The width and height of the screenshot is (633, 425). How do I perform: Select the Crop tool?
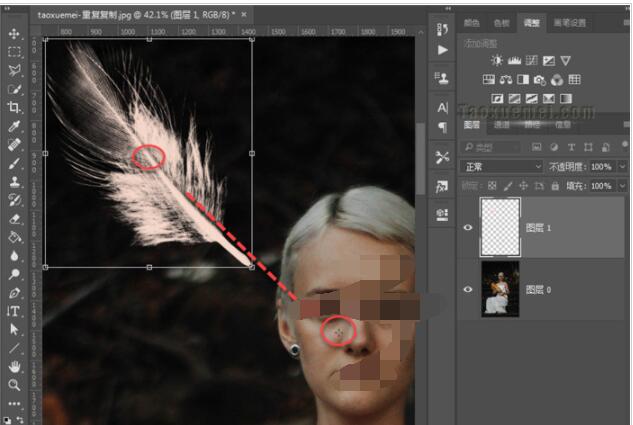click(14, 107)
